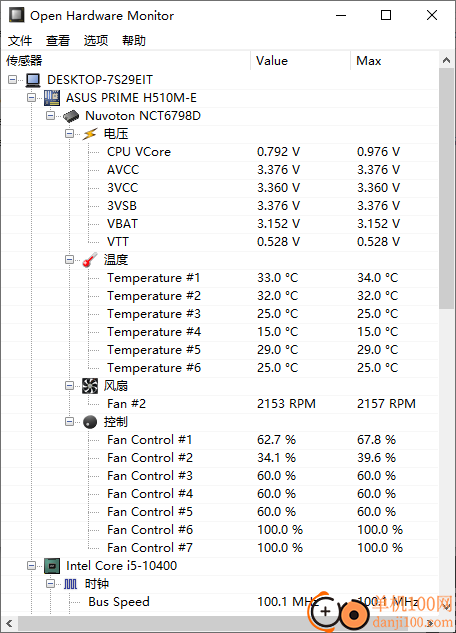Select the Fan Control #7 row
Viewport: 456px width, 633px height.
pos(220,548)
